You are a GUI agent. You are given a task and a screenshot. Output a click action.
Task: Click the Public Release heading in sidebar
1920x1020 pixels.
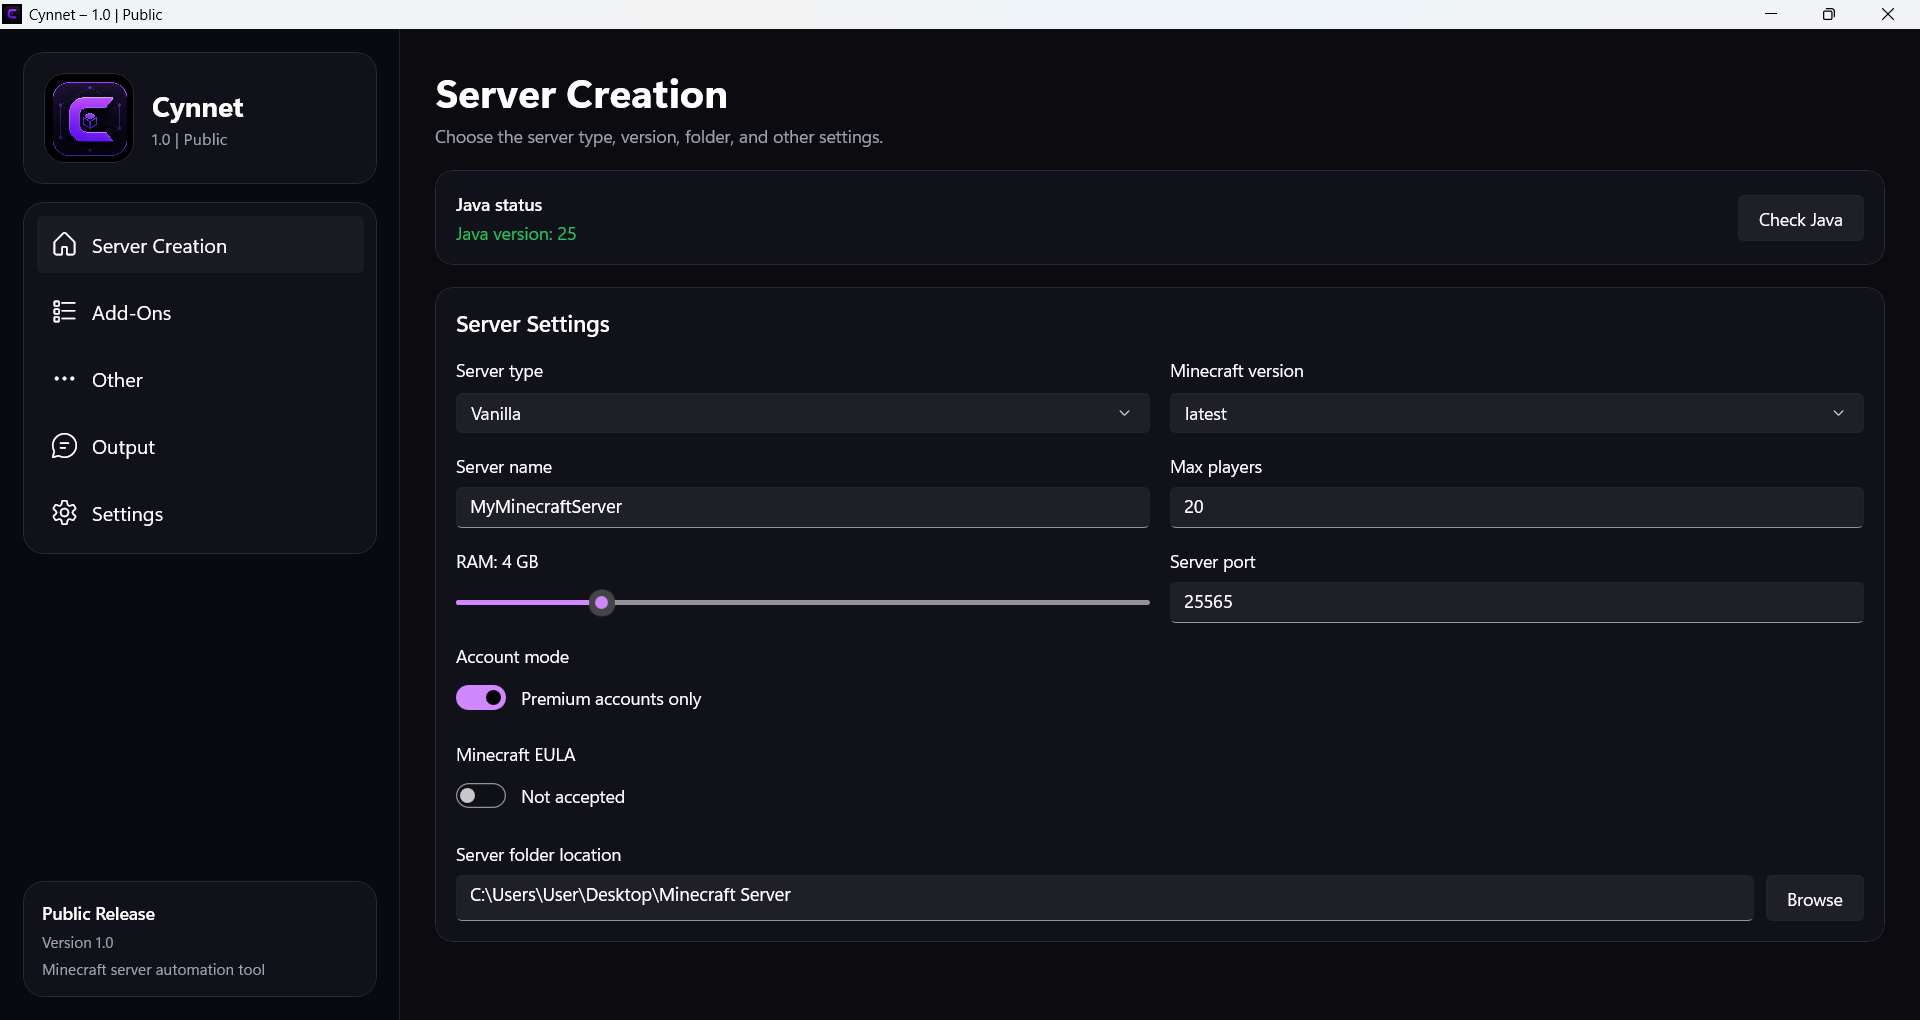coord(98,913)
